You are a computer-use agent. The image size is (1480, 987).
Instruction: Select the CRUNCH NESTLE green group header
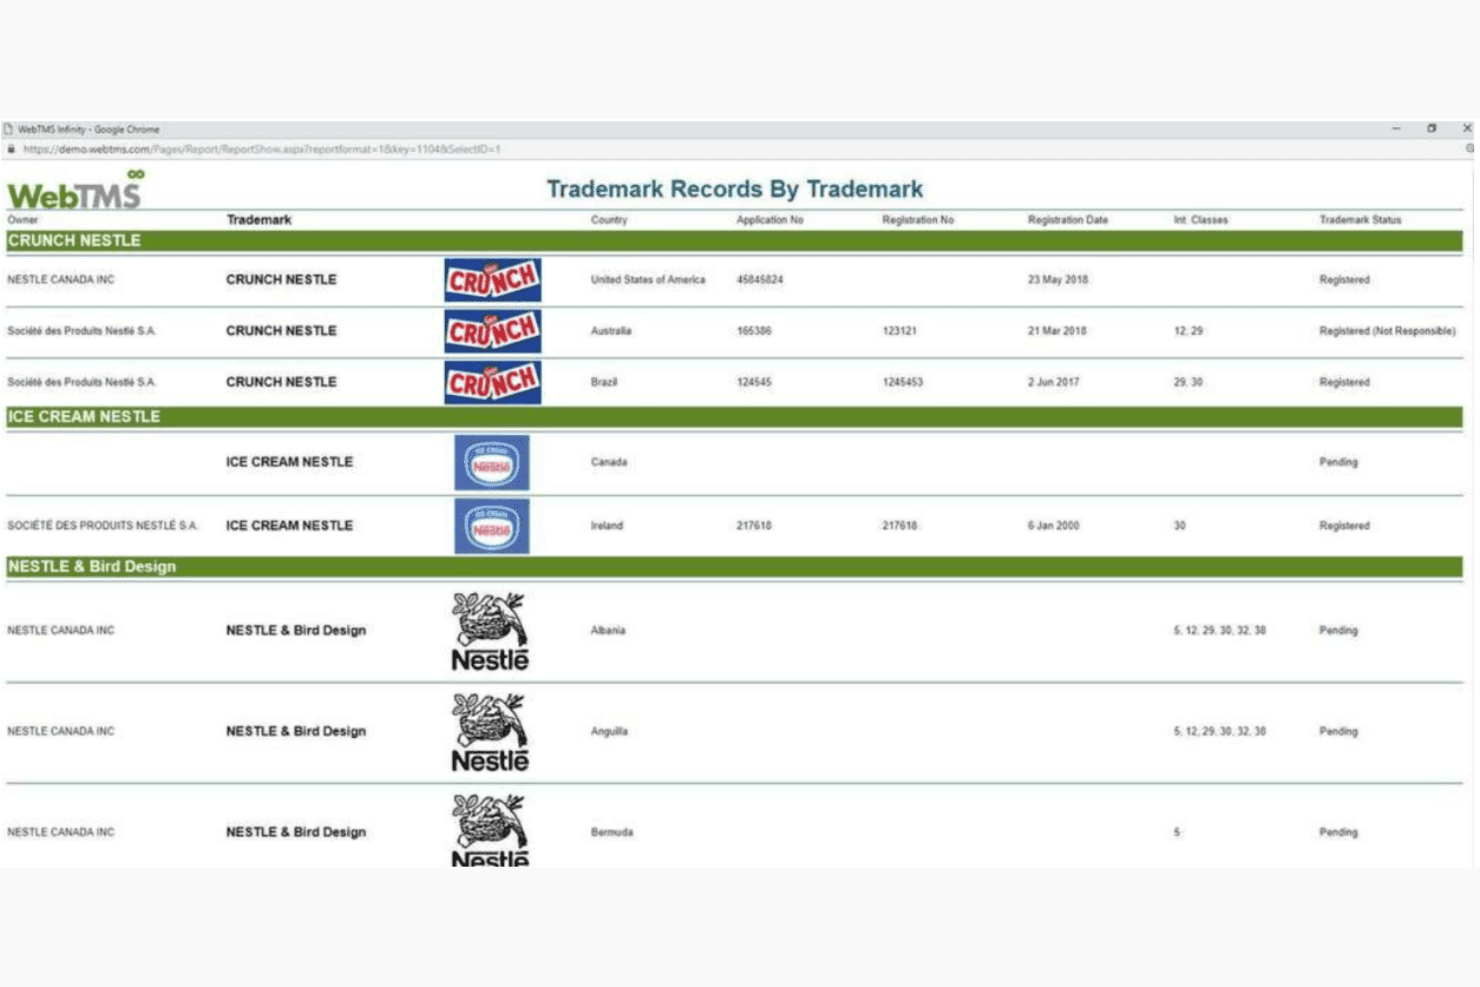[x=734, y=241]
